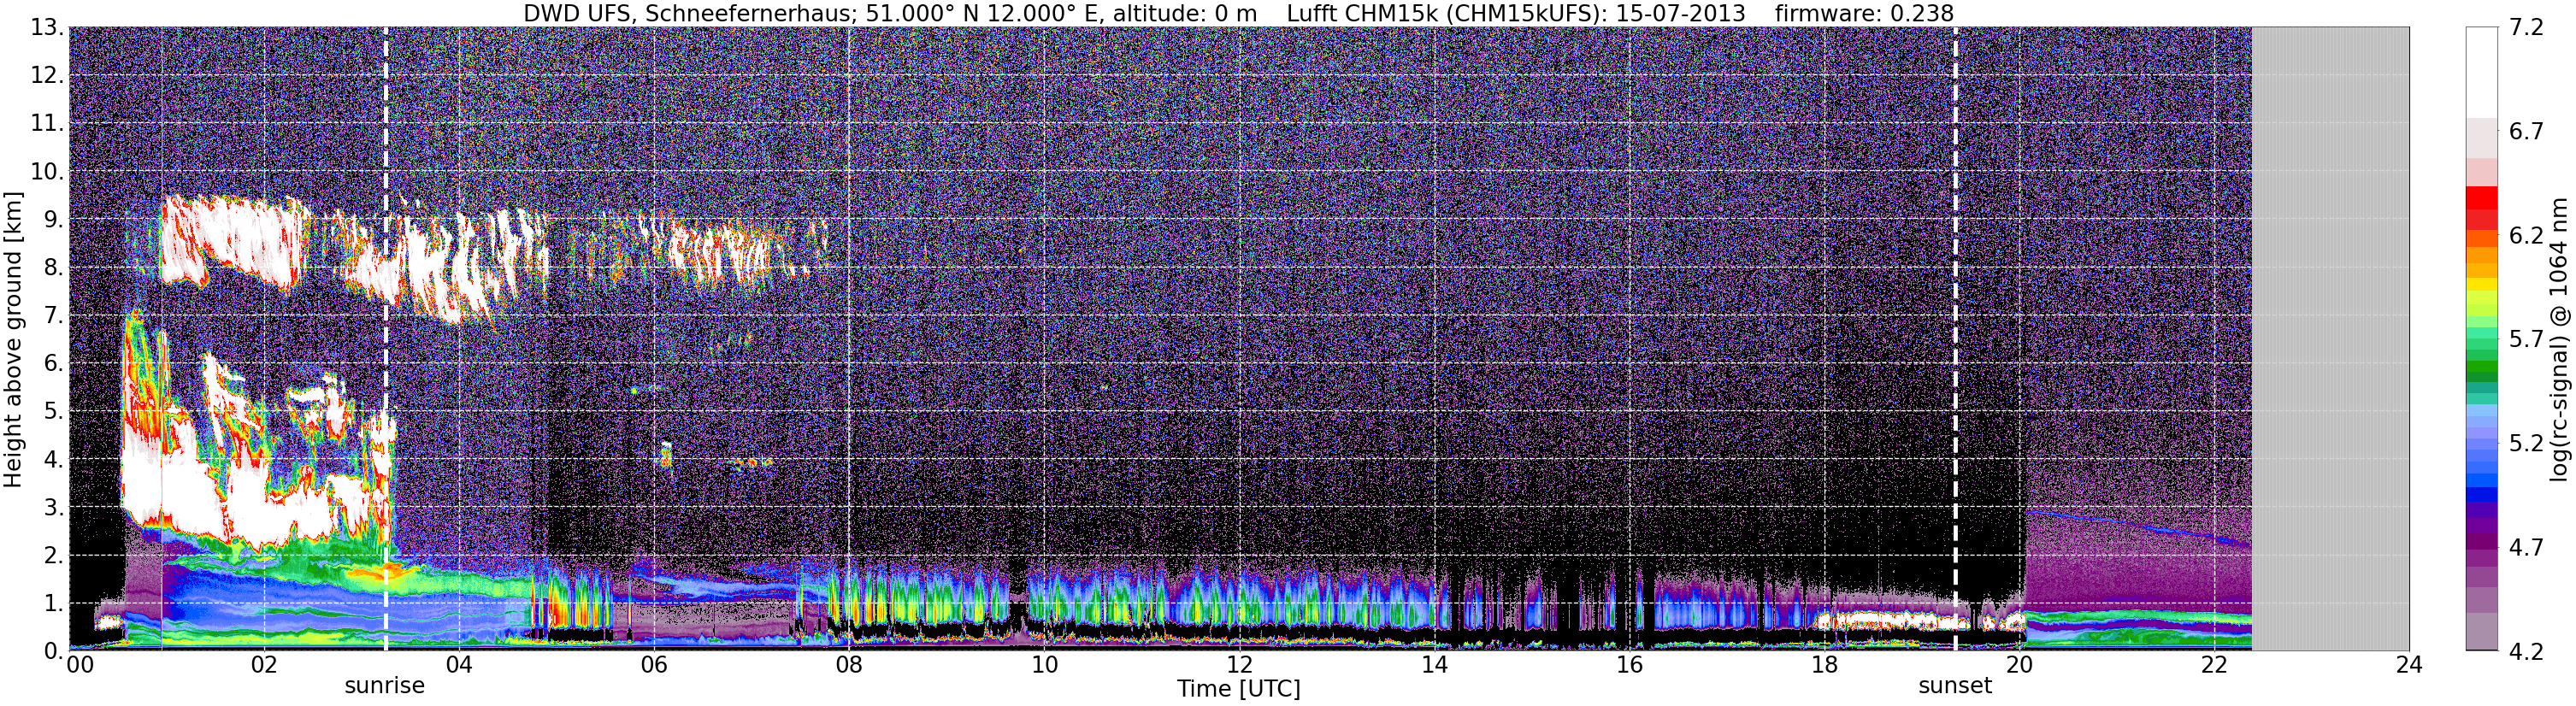Click the time axis tick '16'
This screenshot has height=706, width=2576.
pos(1629,666)
